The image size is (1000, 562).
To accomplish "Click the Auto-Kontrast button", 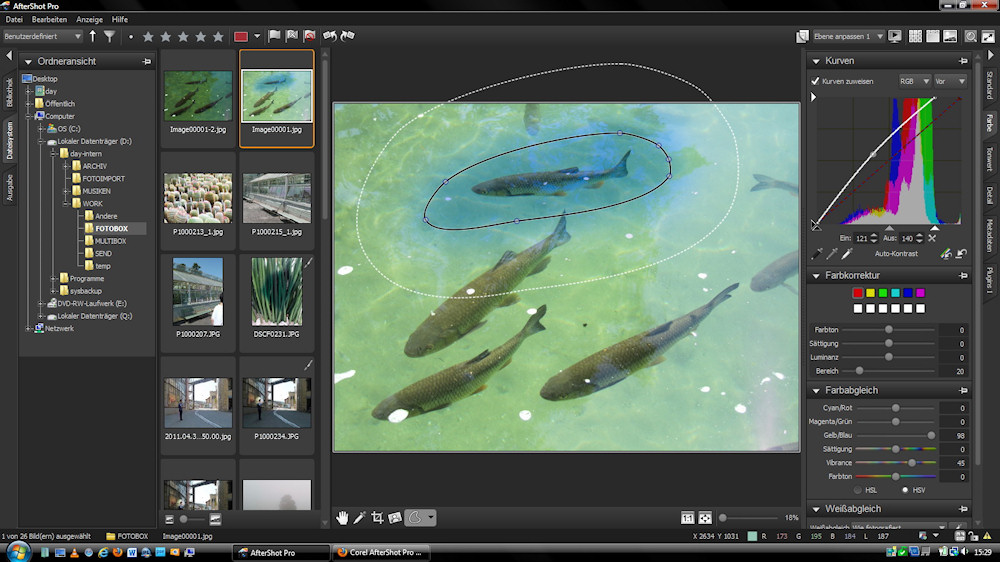I will coord(896,254).
